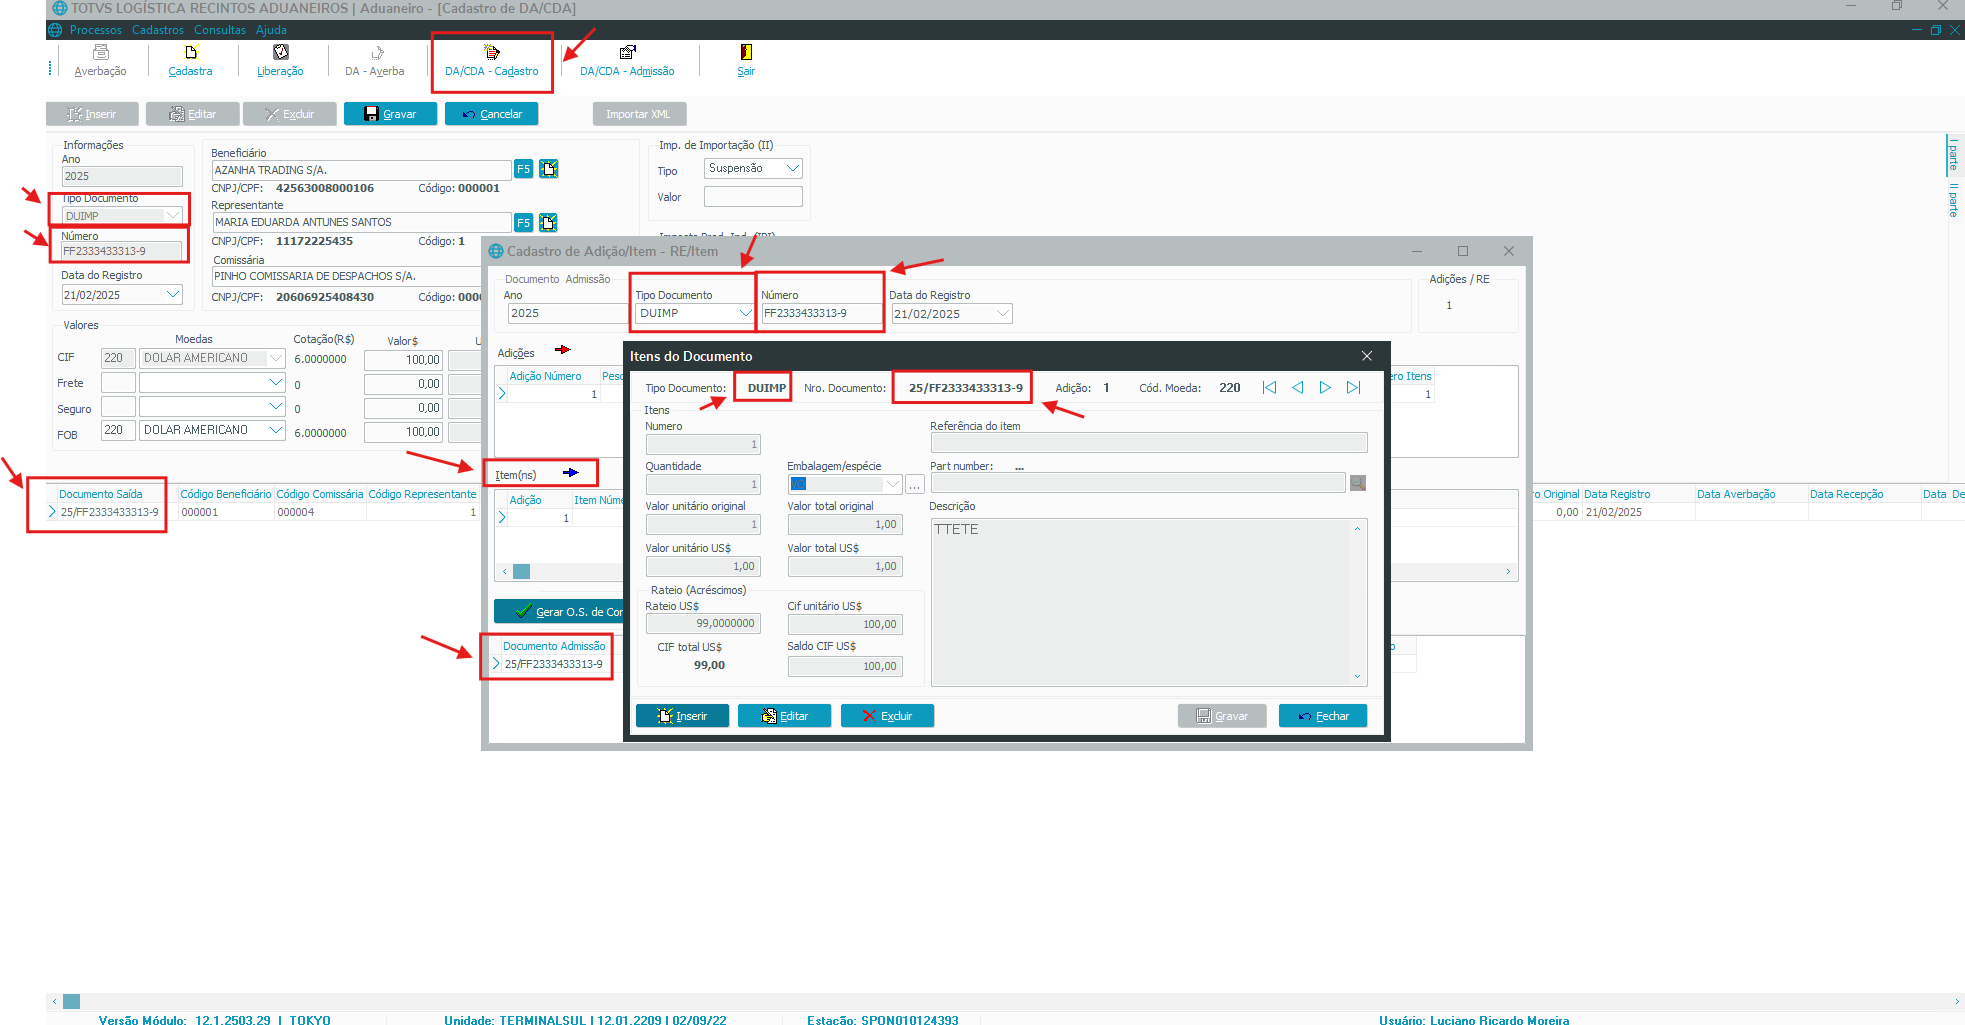Open the CIF currency dropdown
The width and height of the screenshot is (1965, 1025).
pos(276,358)
